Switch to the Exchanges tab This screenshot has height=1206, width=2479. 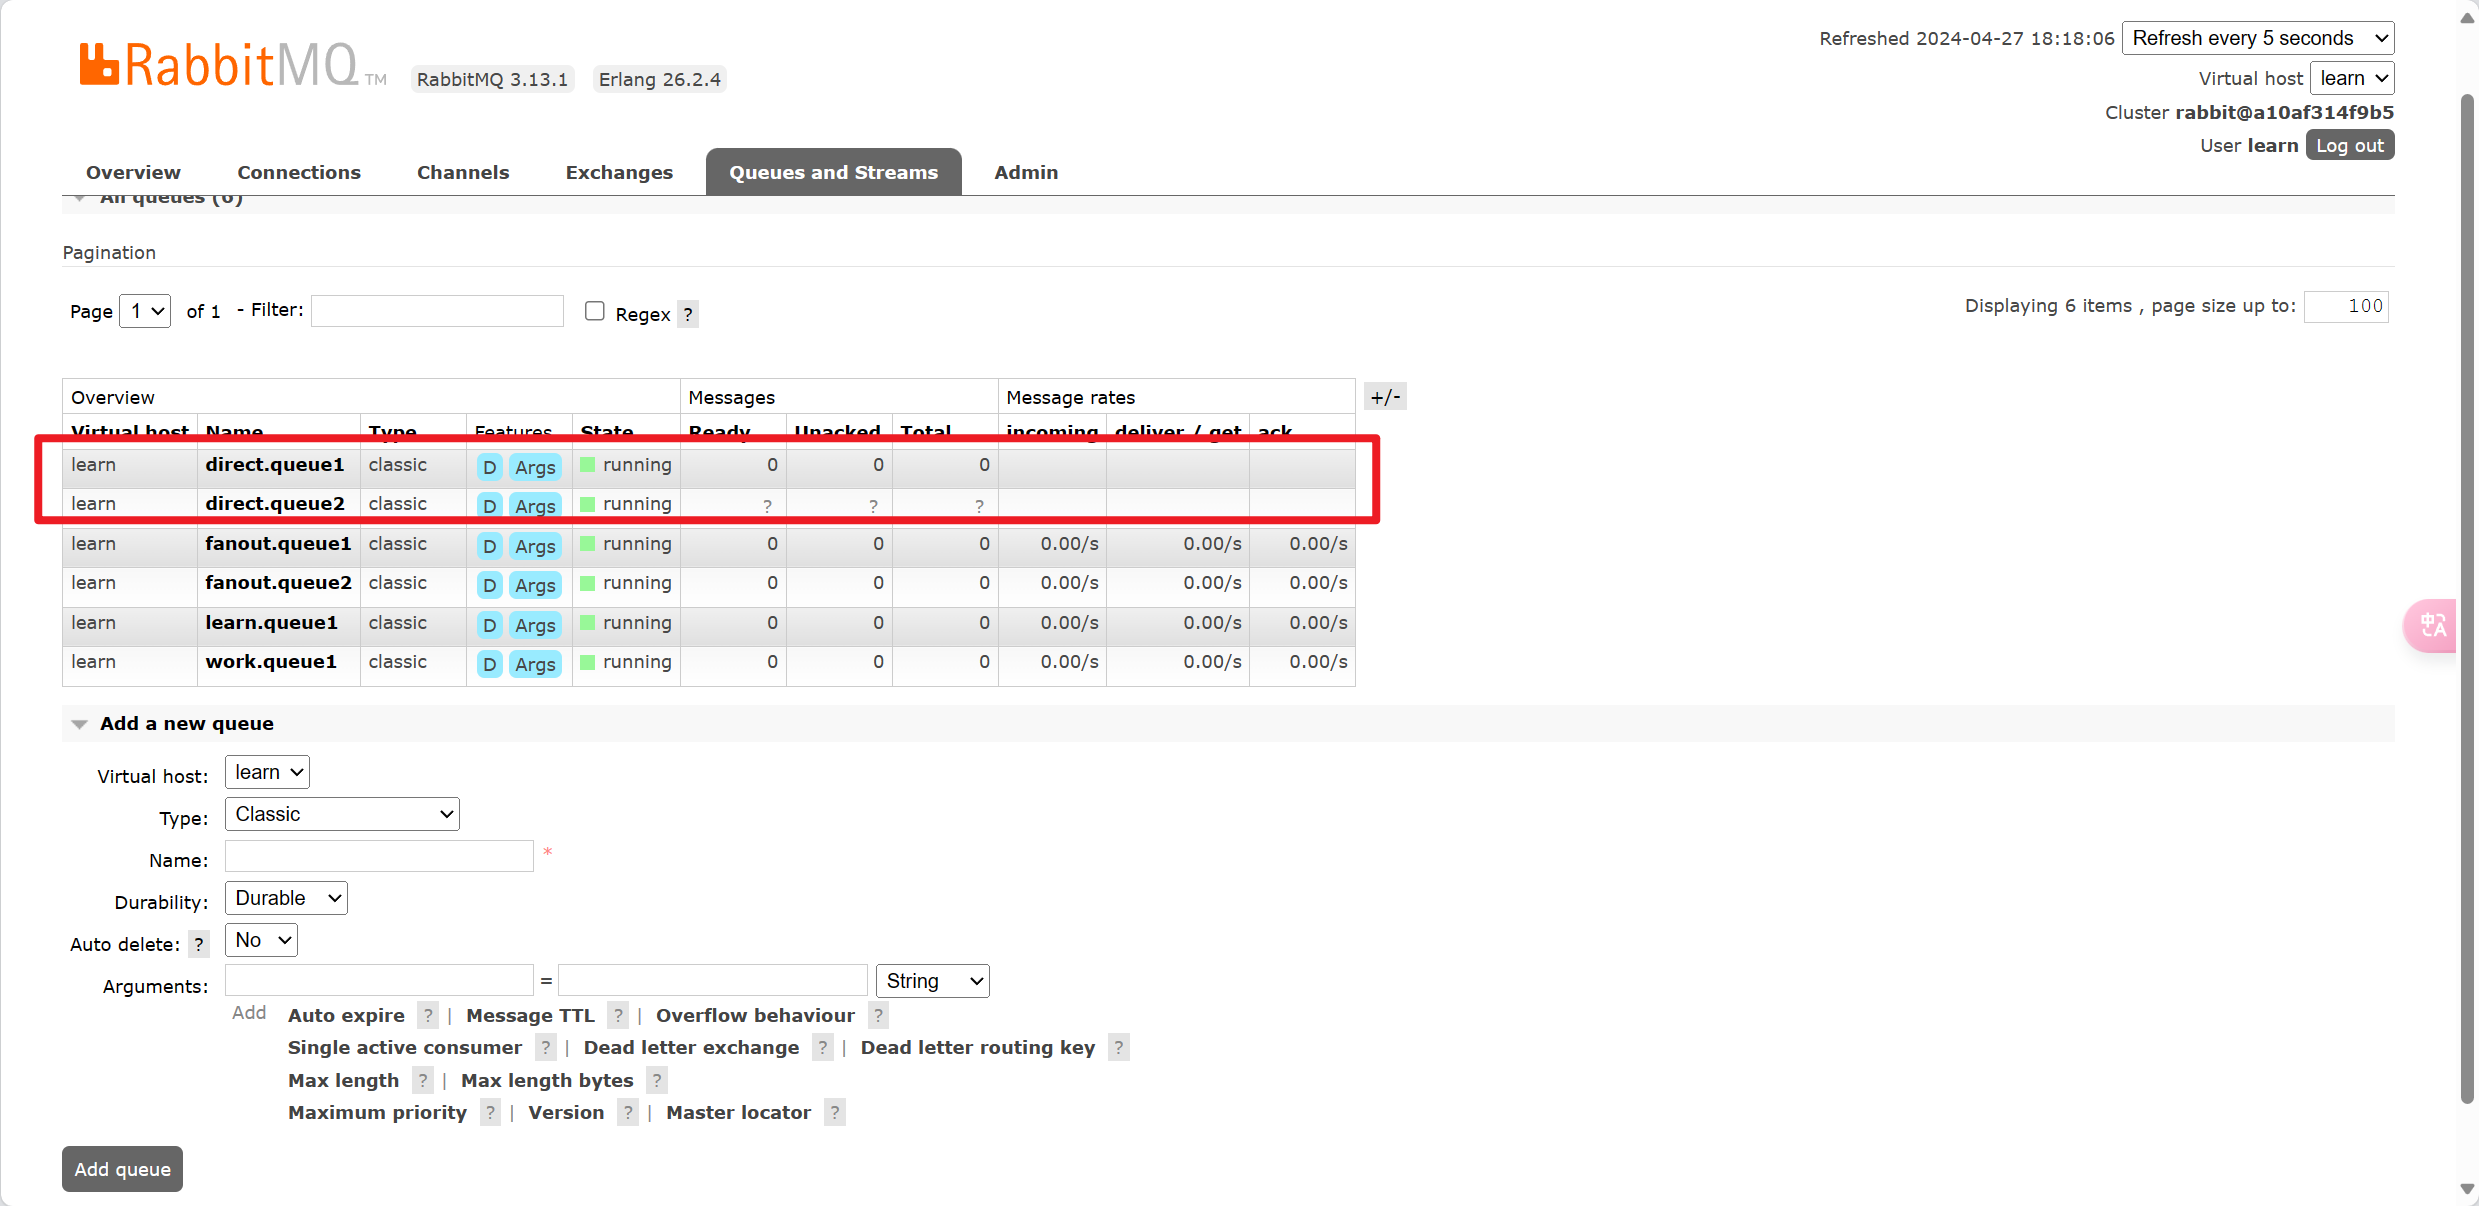(x=619, y=172)
